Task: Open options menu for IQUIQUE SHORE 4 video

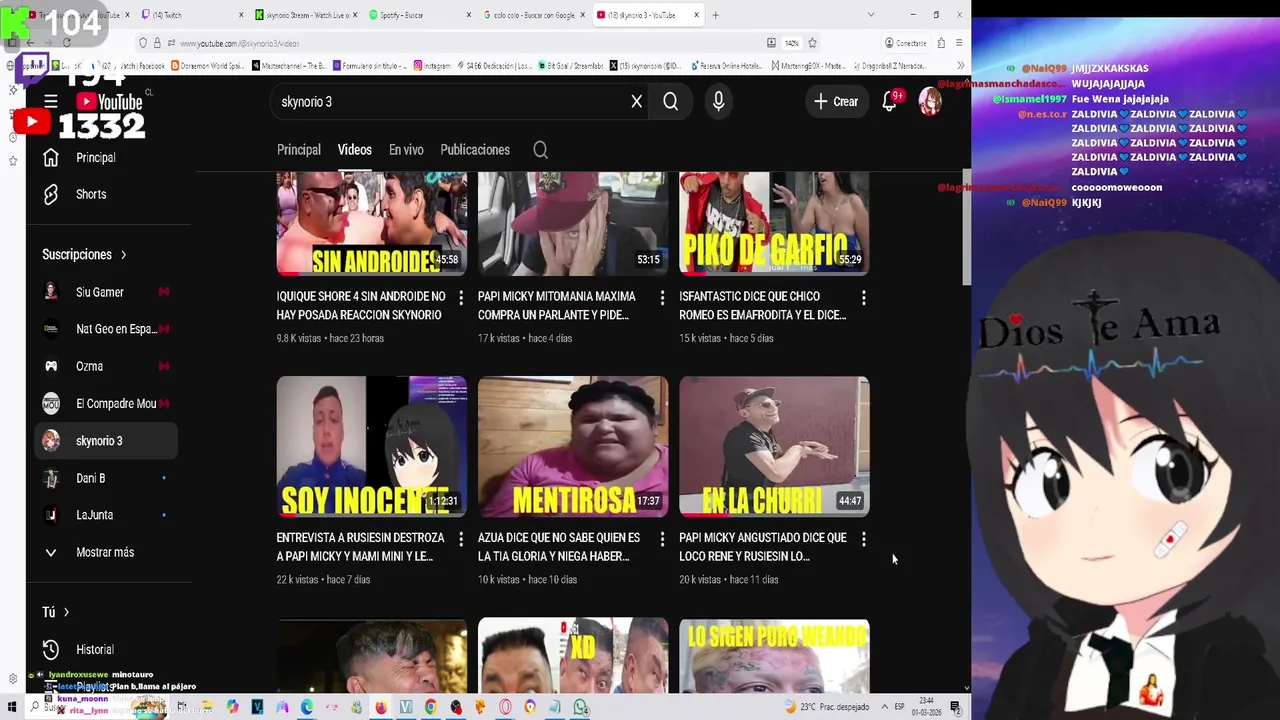Action: [461, 298]
